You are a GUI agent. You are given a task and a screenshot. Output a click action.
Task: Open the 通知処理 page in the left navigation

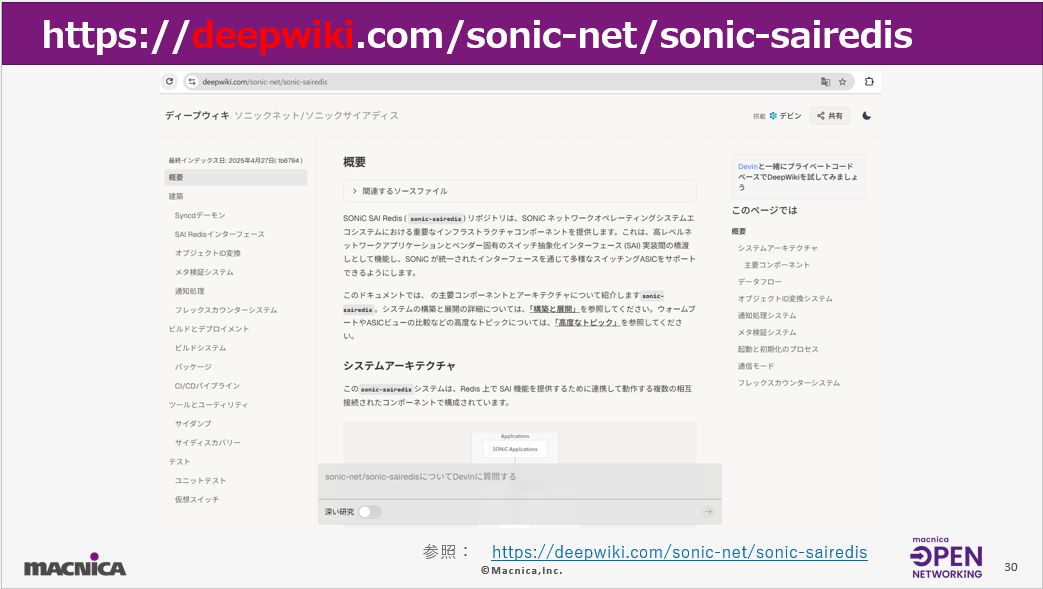tap(190, 291)
